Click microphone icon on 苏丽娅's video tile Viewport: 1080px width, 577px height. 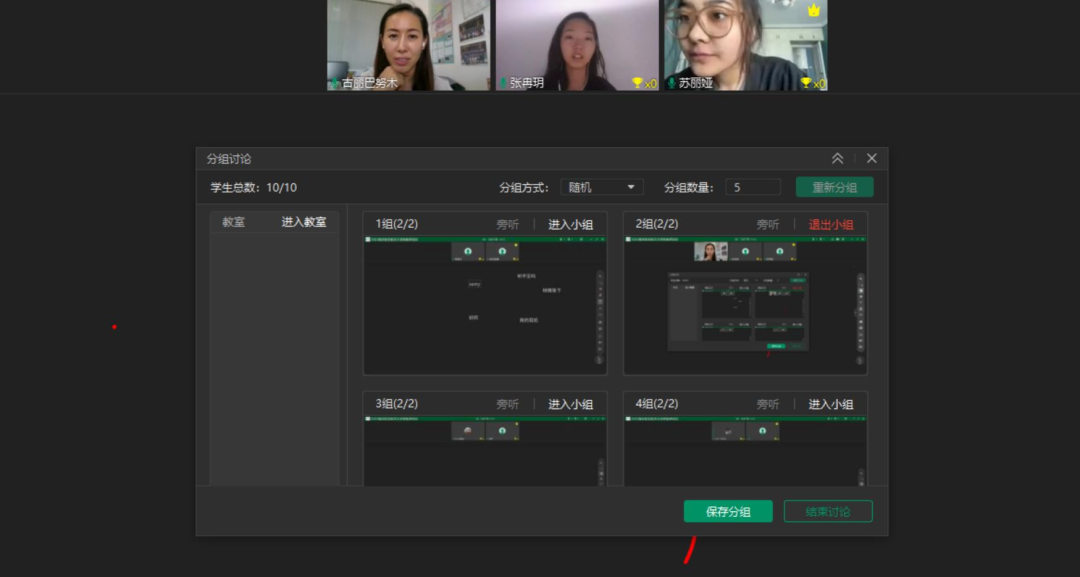[671, 83]
